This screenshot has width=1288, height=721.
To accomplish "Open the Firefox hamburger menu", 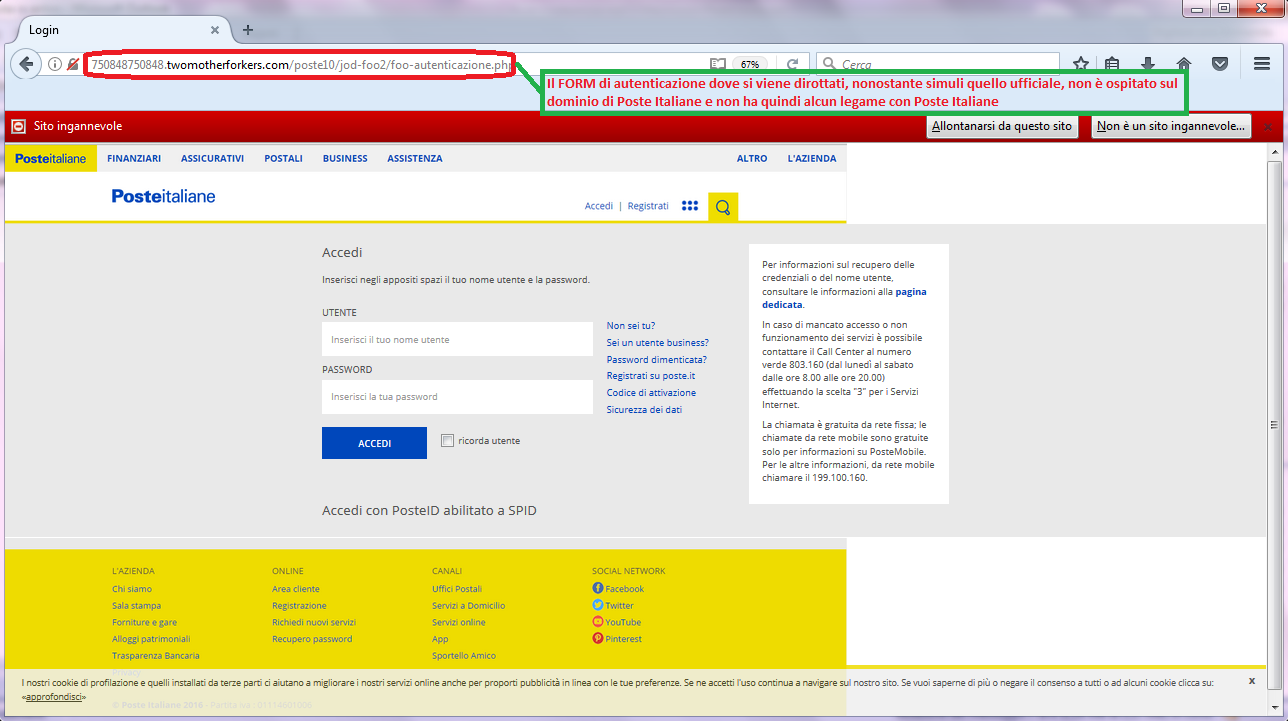I will pyautogui.click(x=1262, y=64).
